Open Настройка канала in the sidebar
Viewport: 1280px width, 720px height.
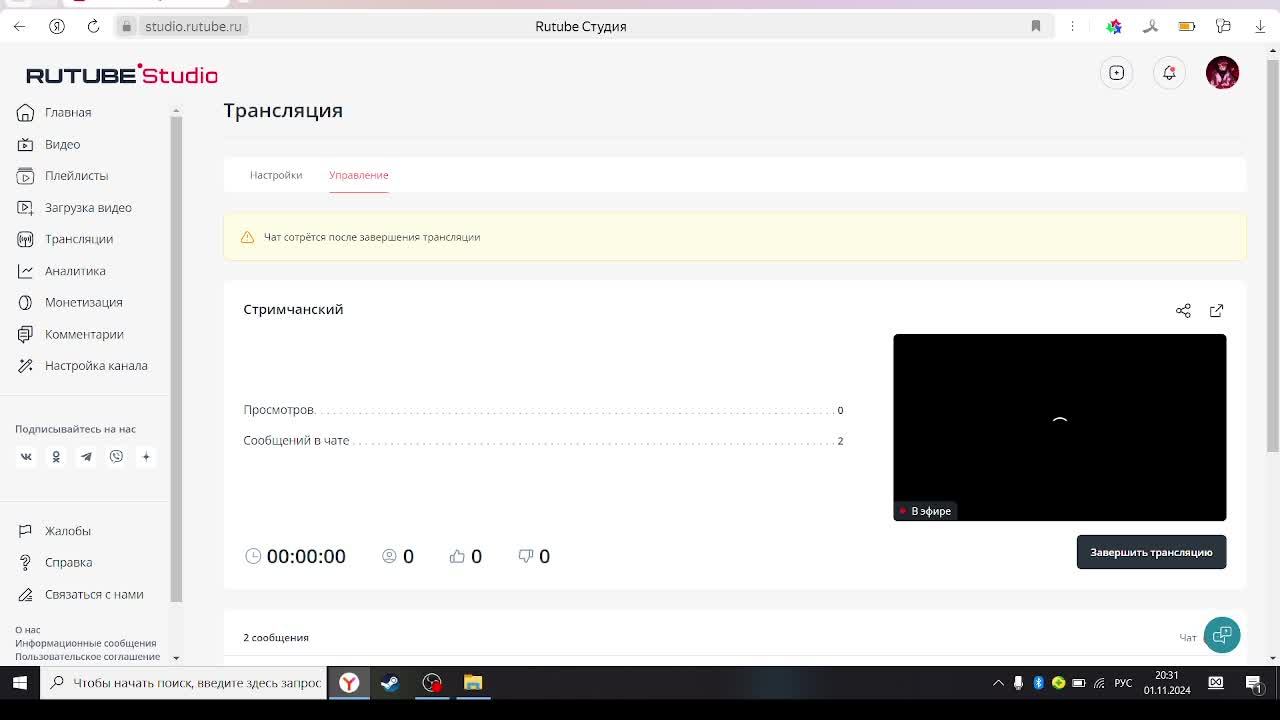point(96,366)
